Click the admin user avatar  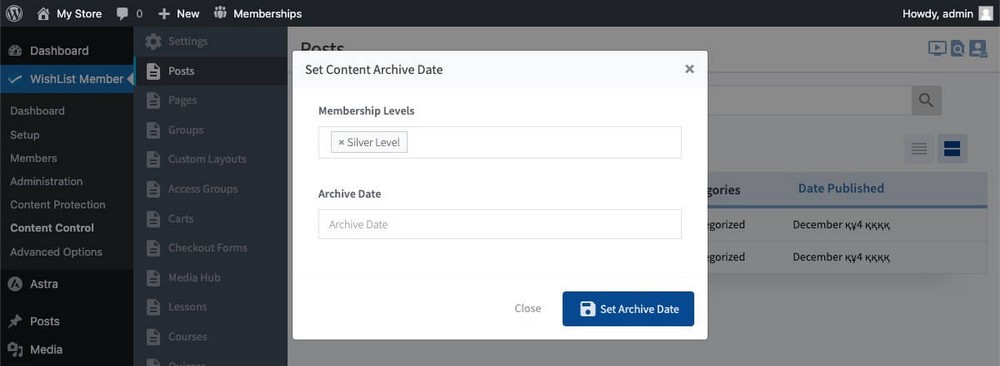point(985,13)
